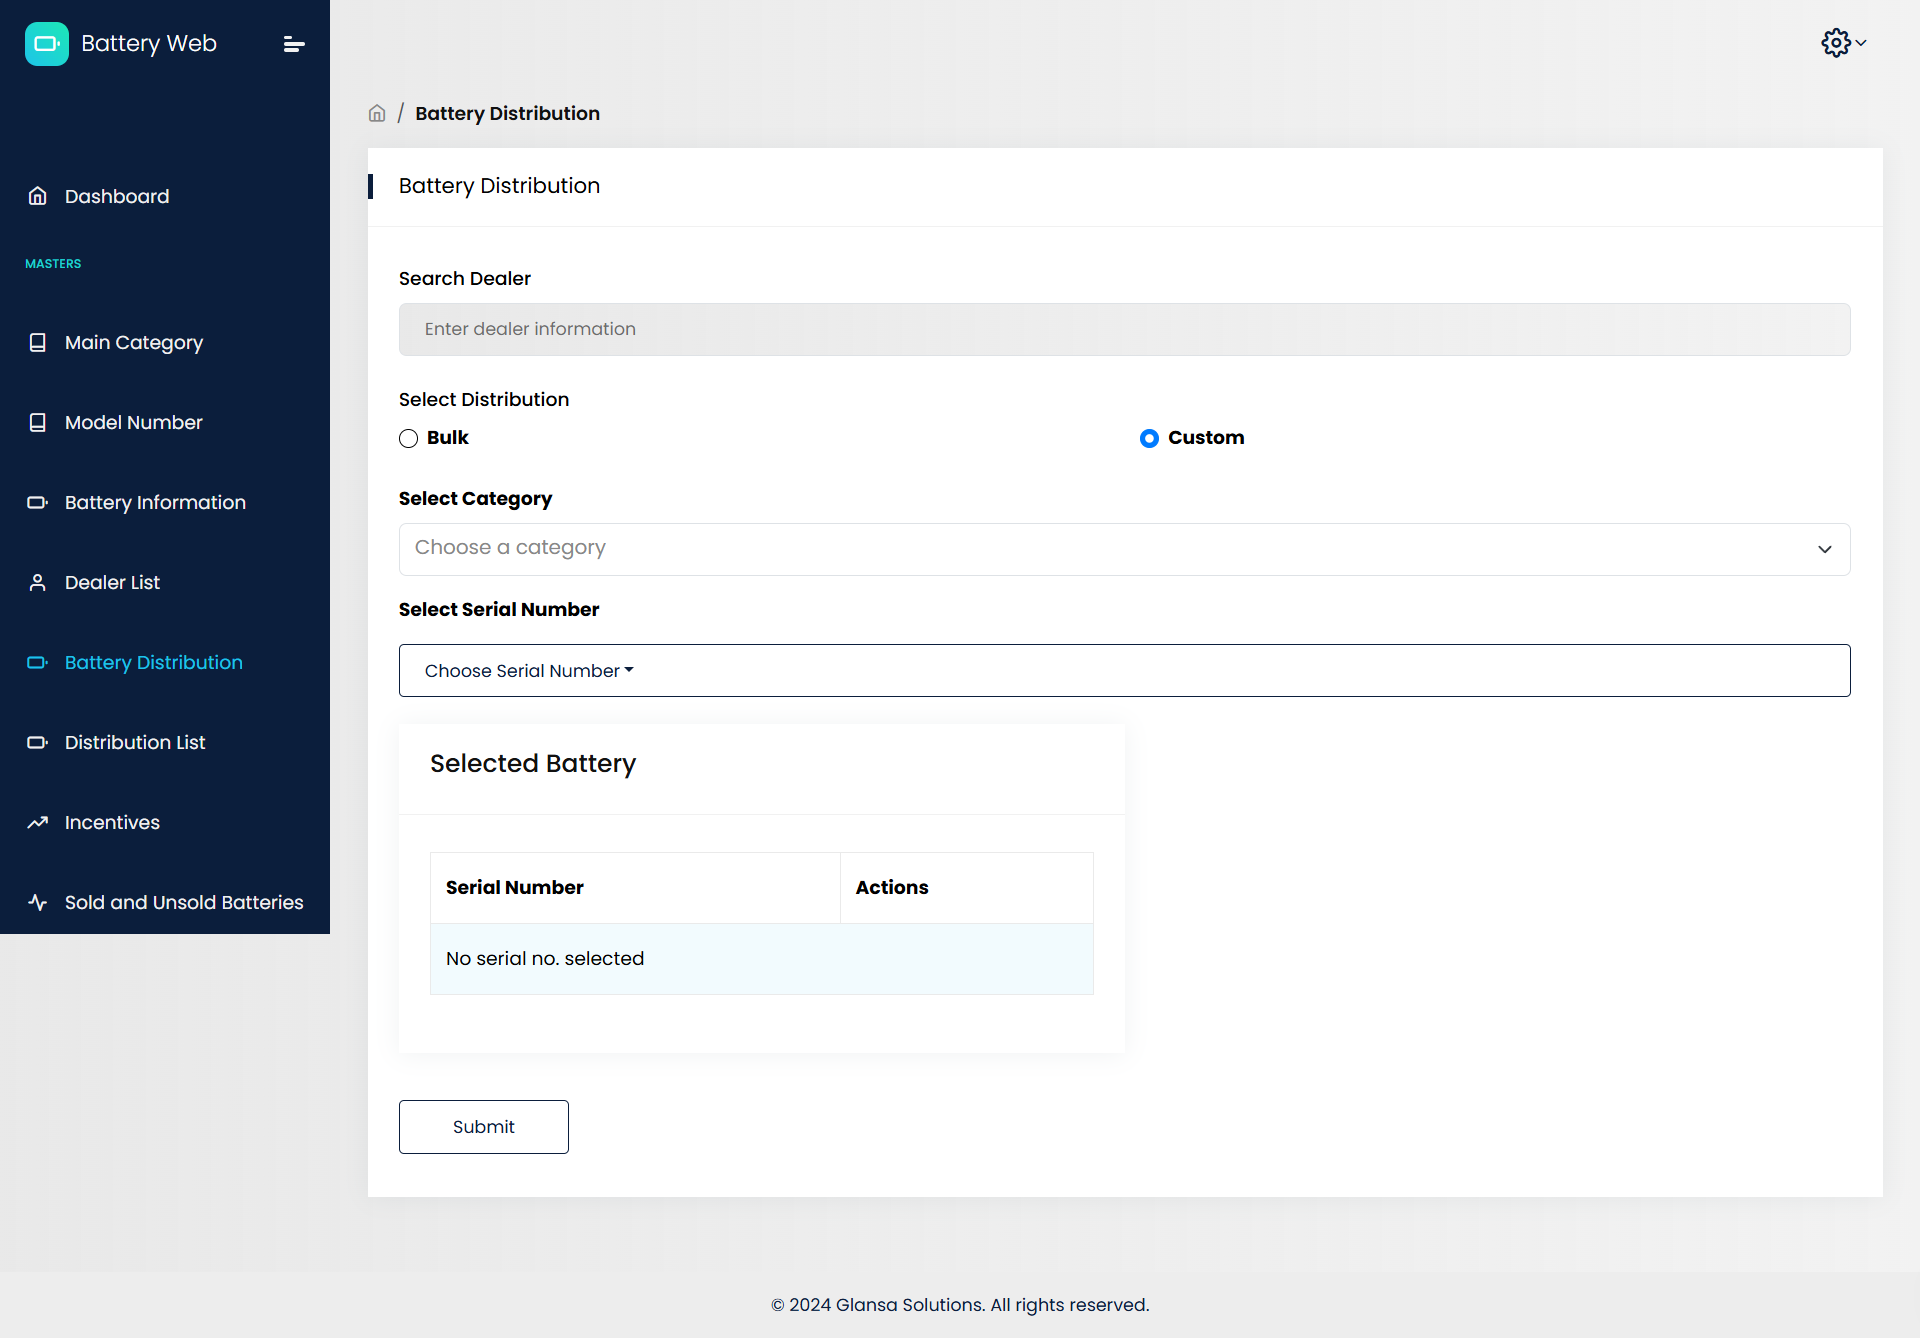Select the Custom distribution radio button

point(1149,438)
